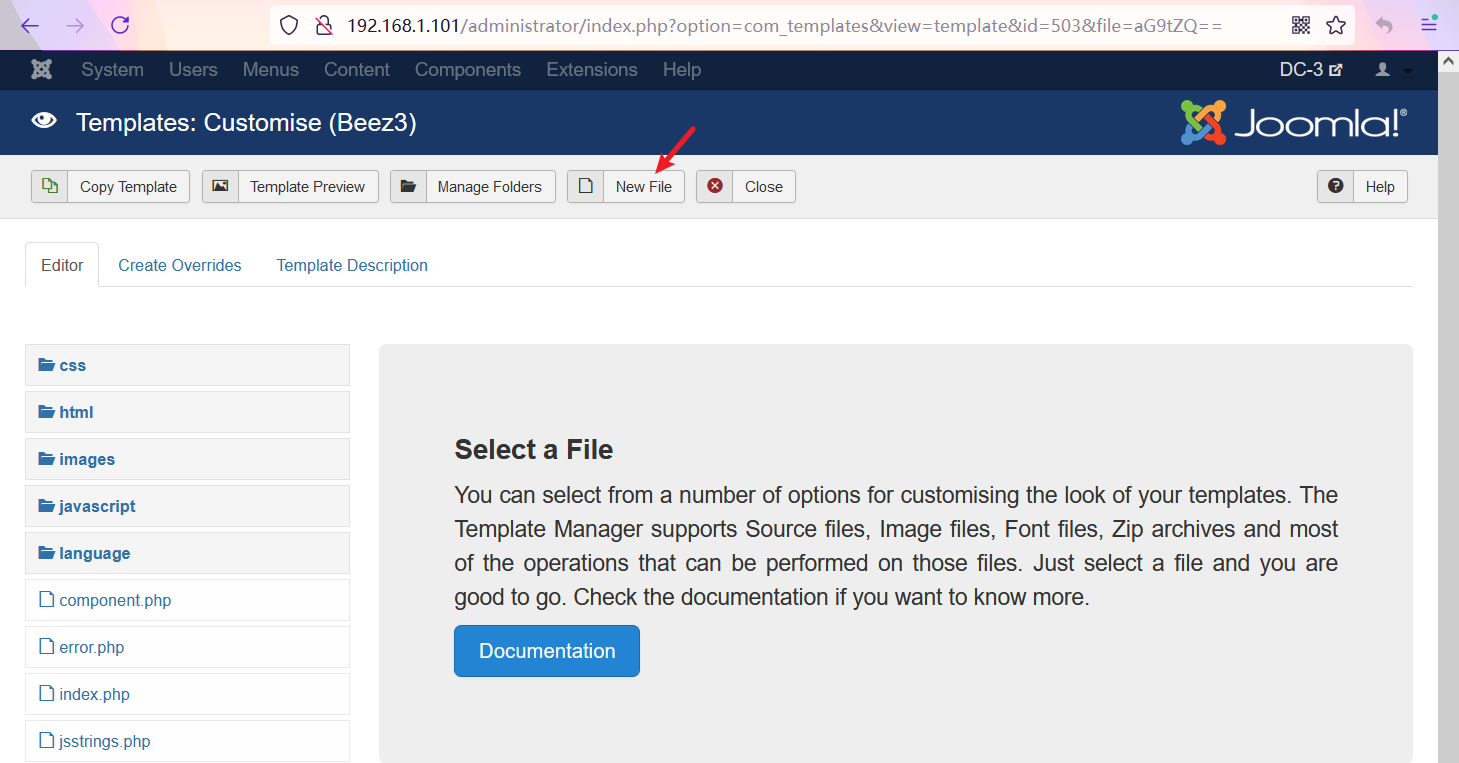Image resolution: width=1459 pixels, height=763 pixels.
Task: Open the Users menu
Action: [193, 70]
